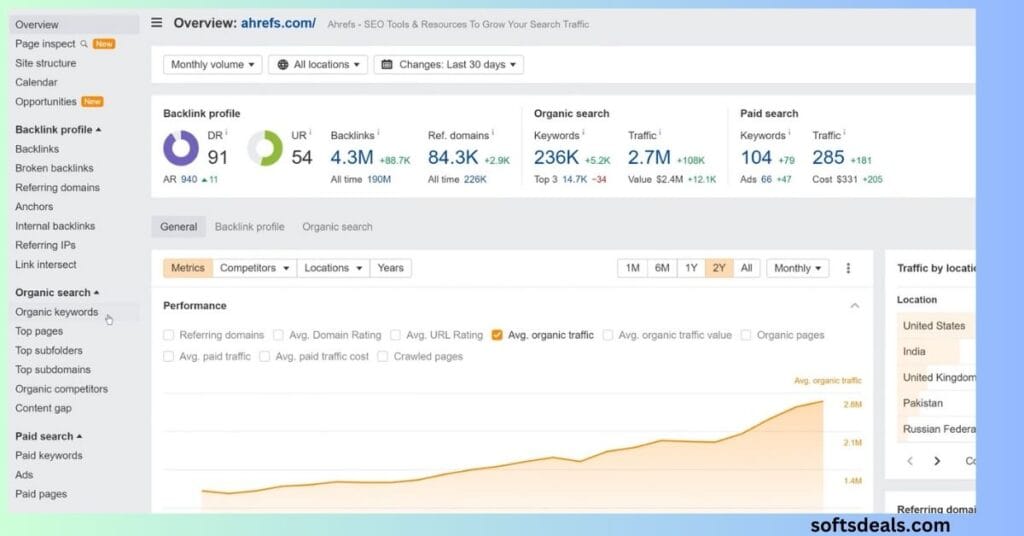Go to previous locations page arrow
1024x536 pixels.
(910, 461)
